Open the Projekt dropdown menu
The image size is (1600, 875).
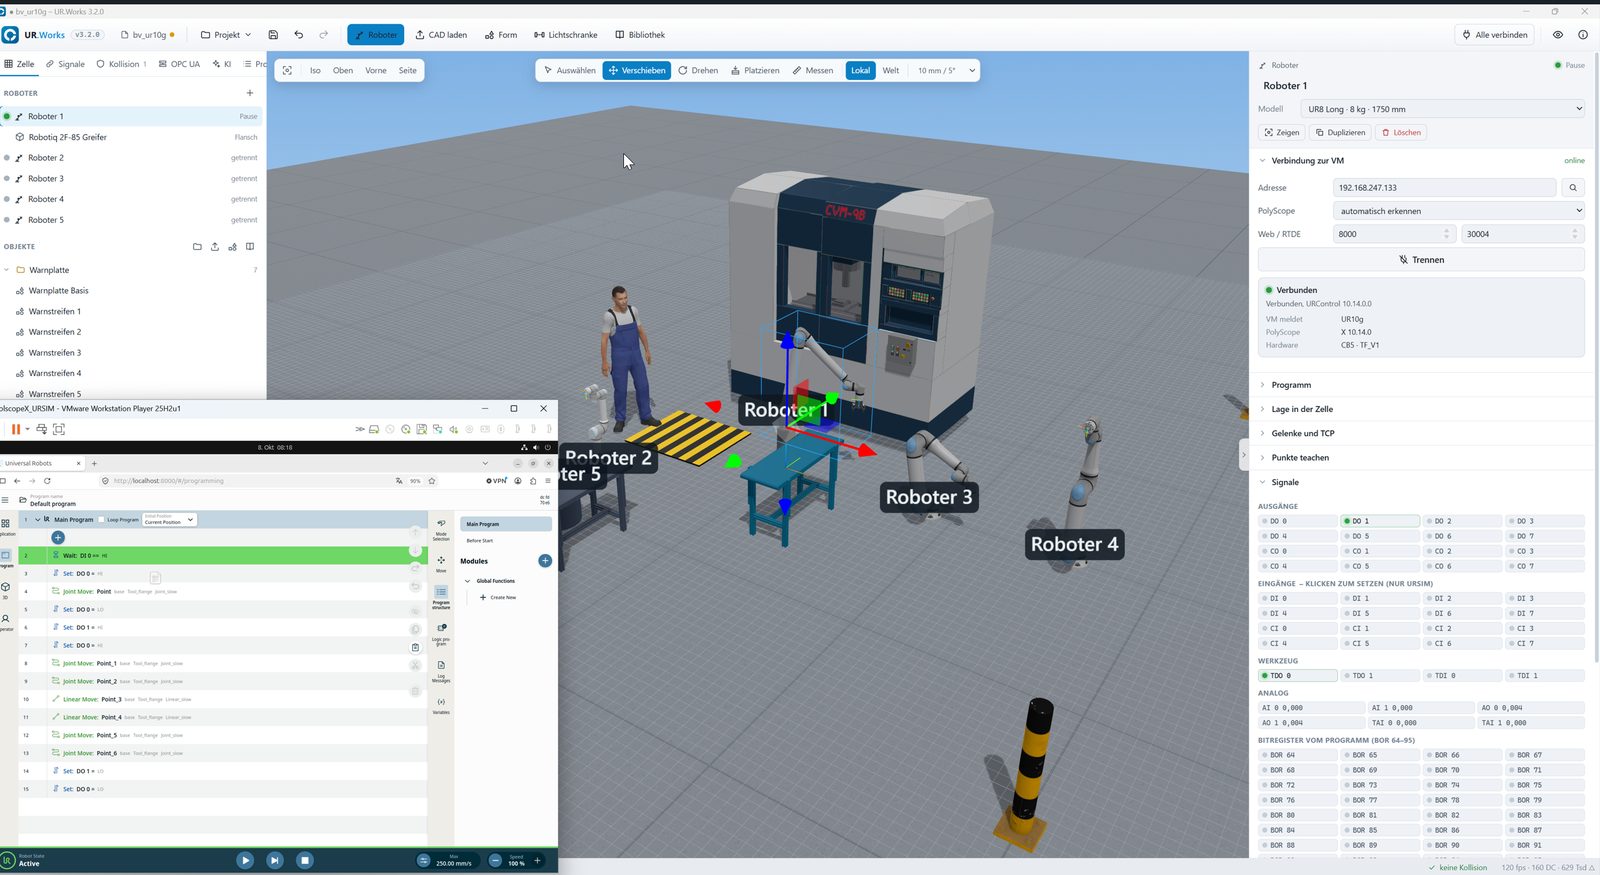click(226, 35)
